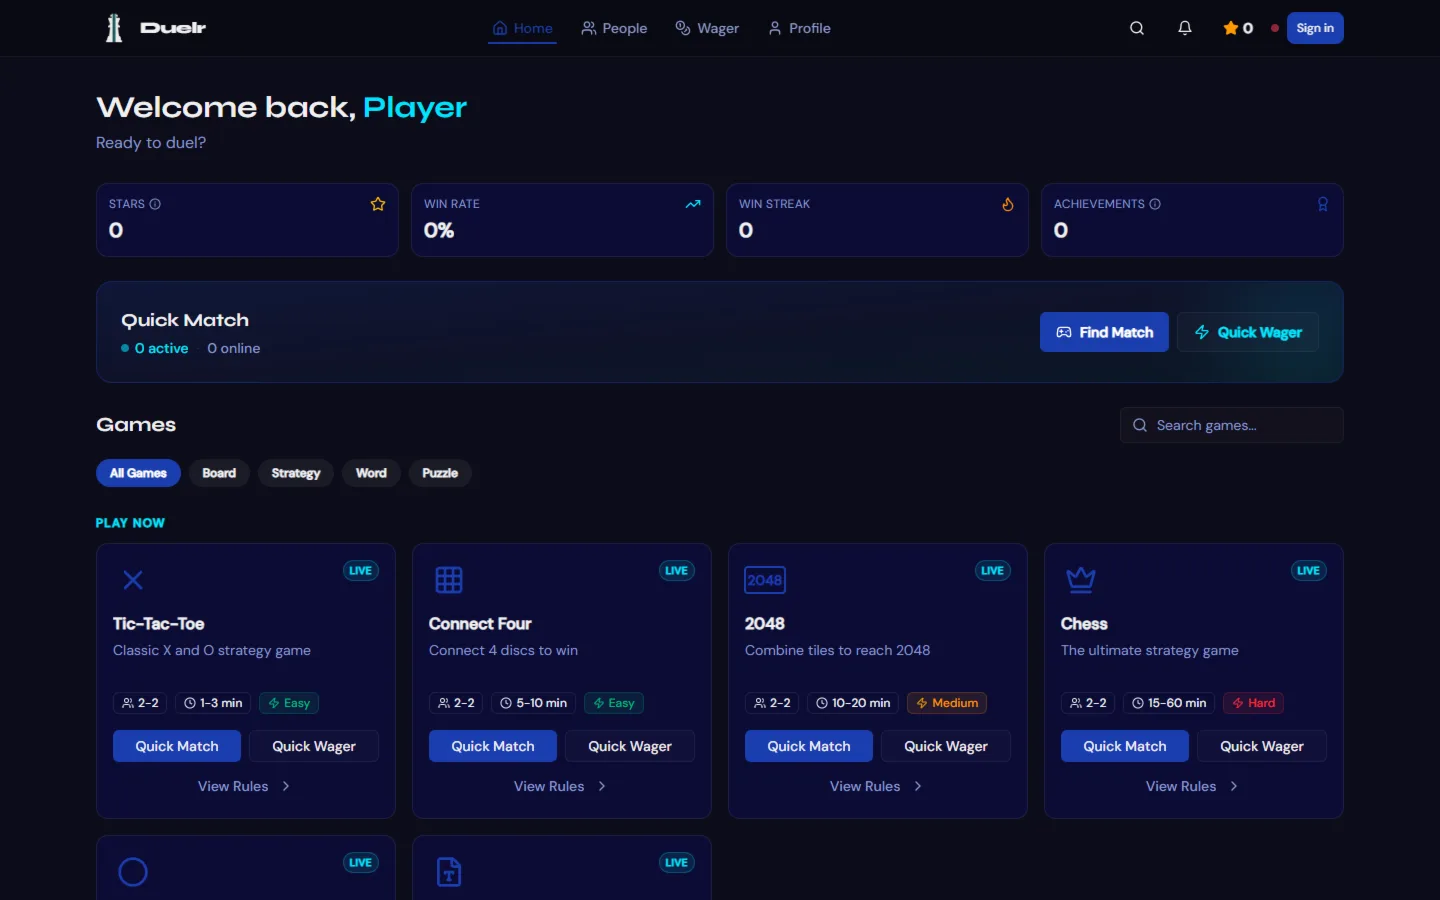Expand View Rules chevron for Tic-Tac-Toe
Screen dimensions: 1440x900
tap(286, 786)
